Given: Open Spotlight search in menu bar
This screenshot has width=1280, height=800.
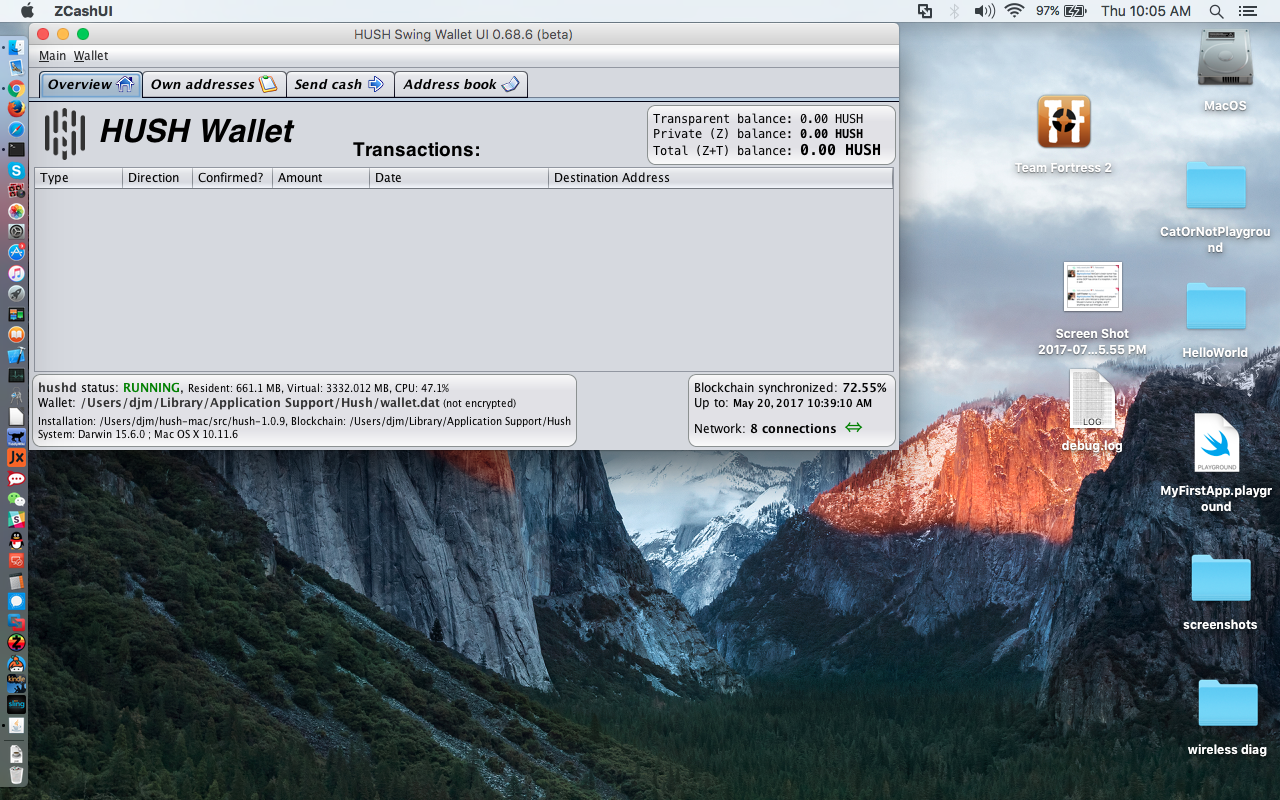Looking at the screenshot, I should pos(1216,11).
